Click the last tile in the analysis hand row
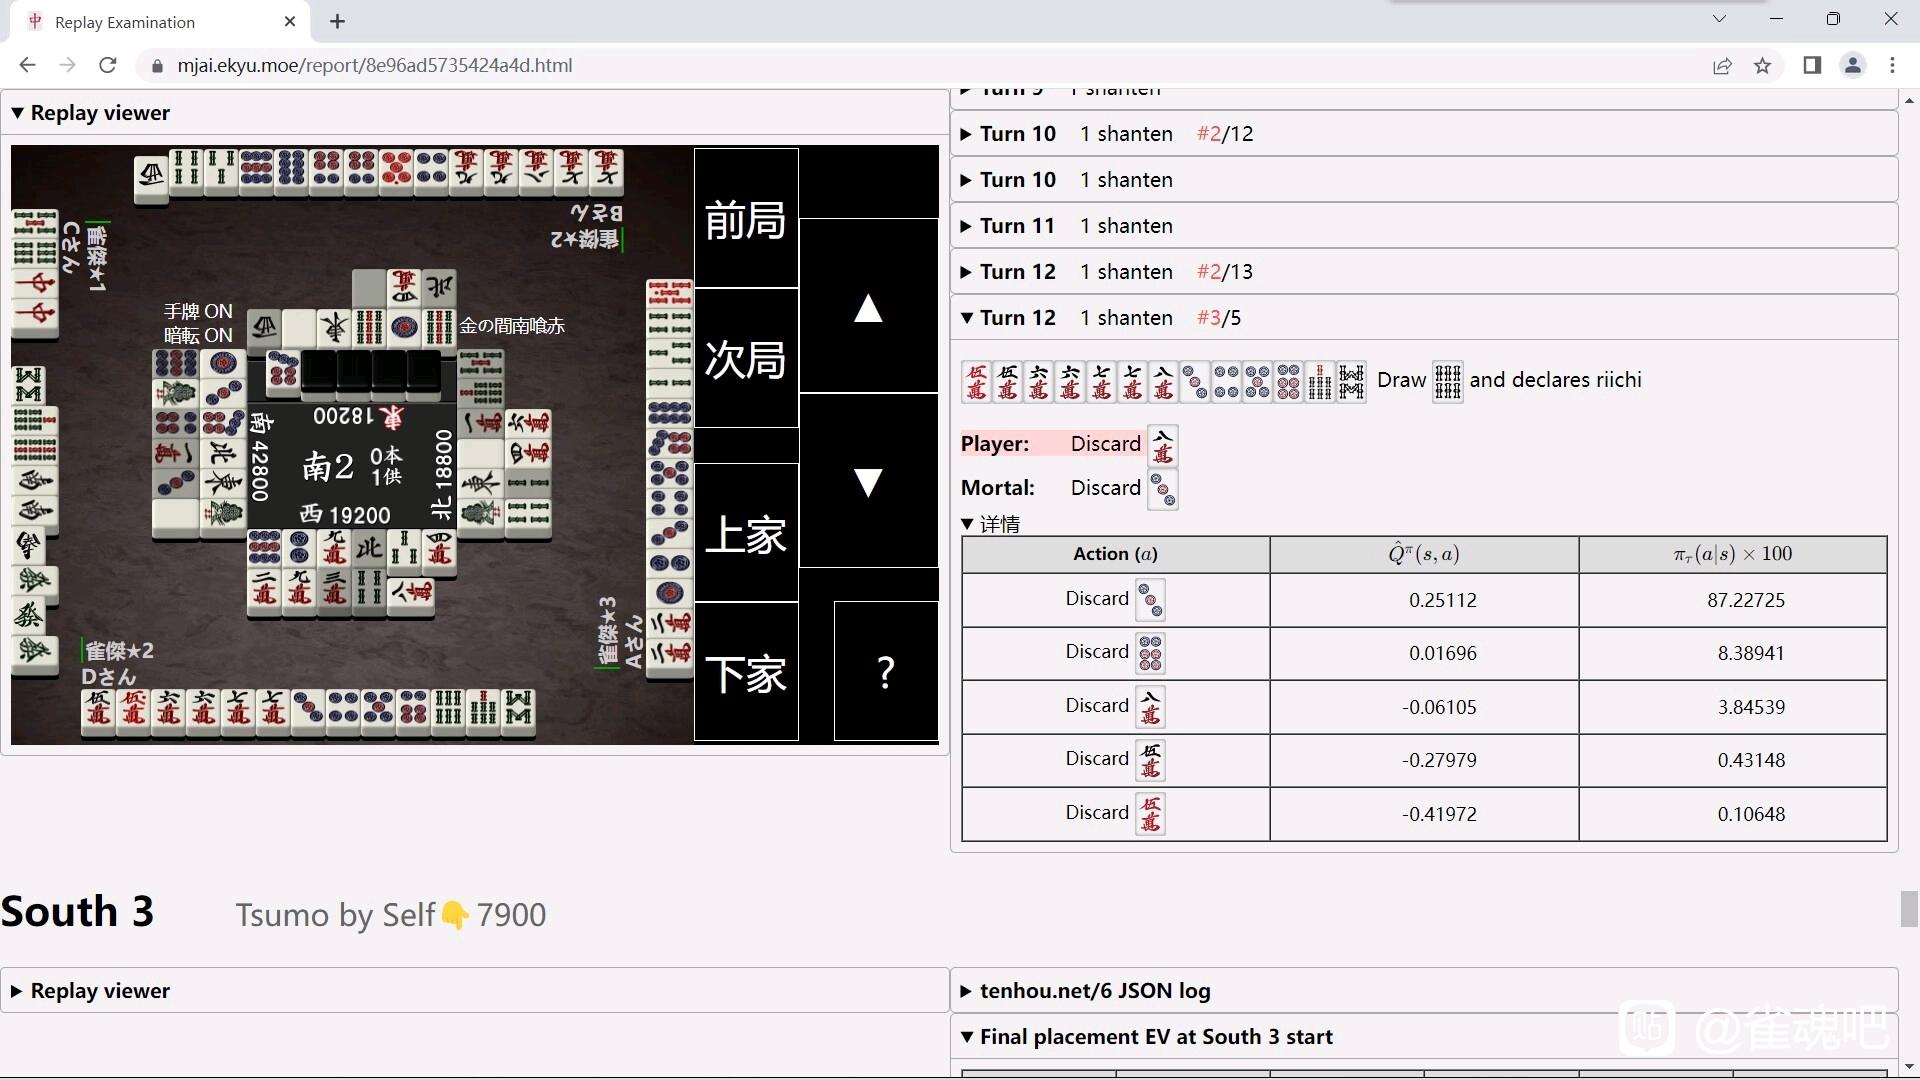 [1351, 381]
